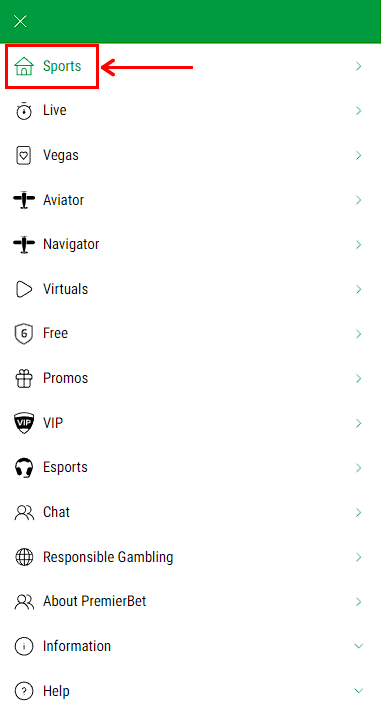Expand the Information section chevron
The height and width of the screenshot is (714, 381).
pyautogui.click(x=359, y=646)
